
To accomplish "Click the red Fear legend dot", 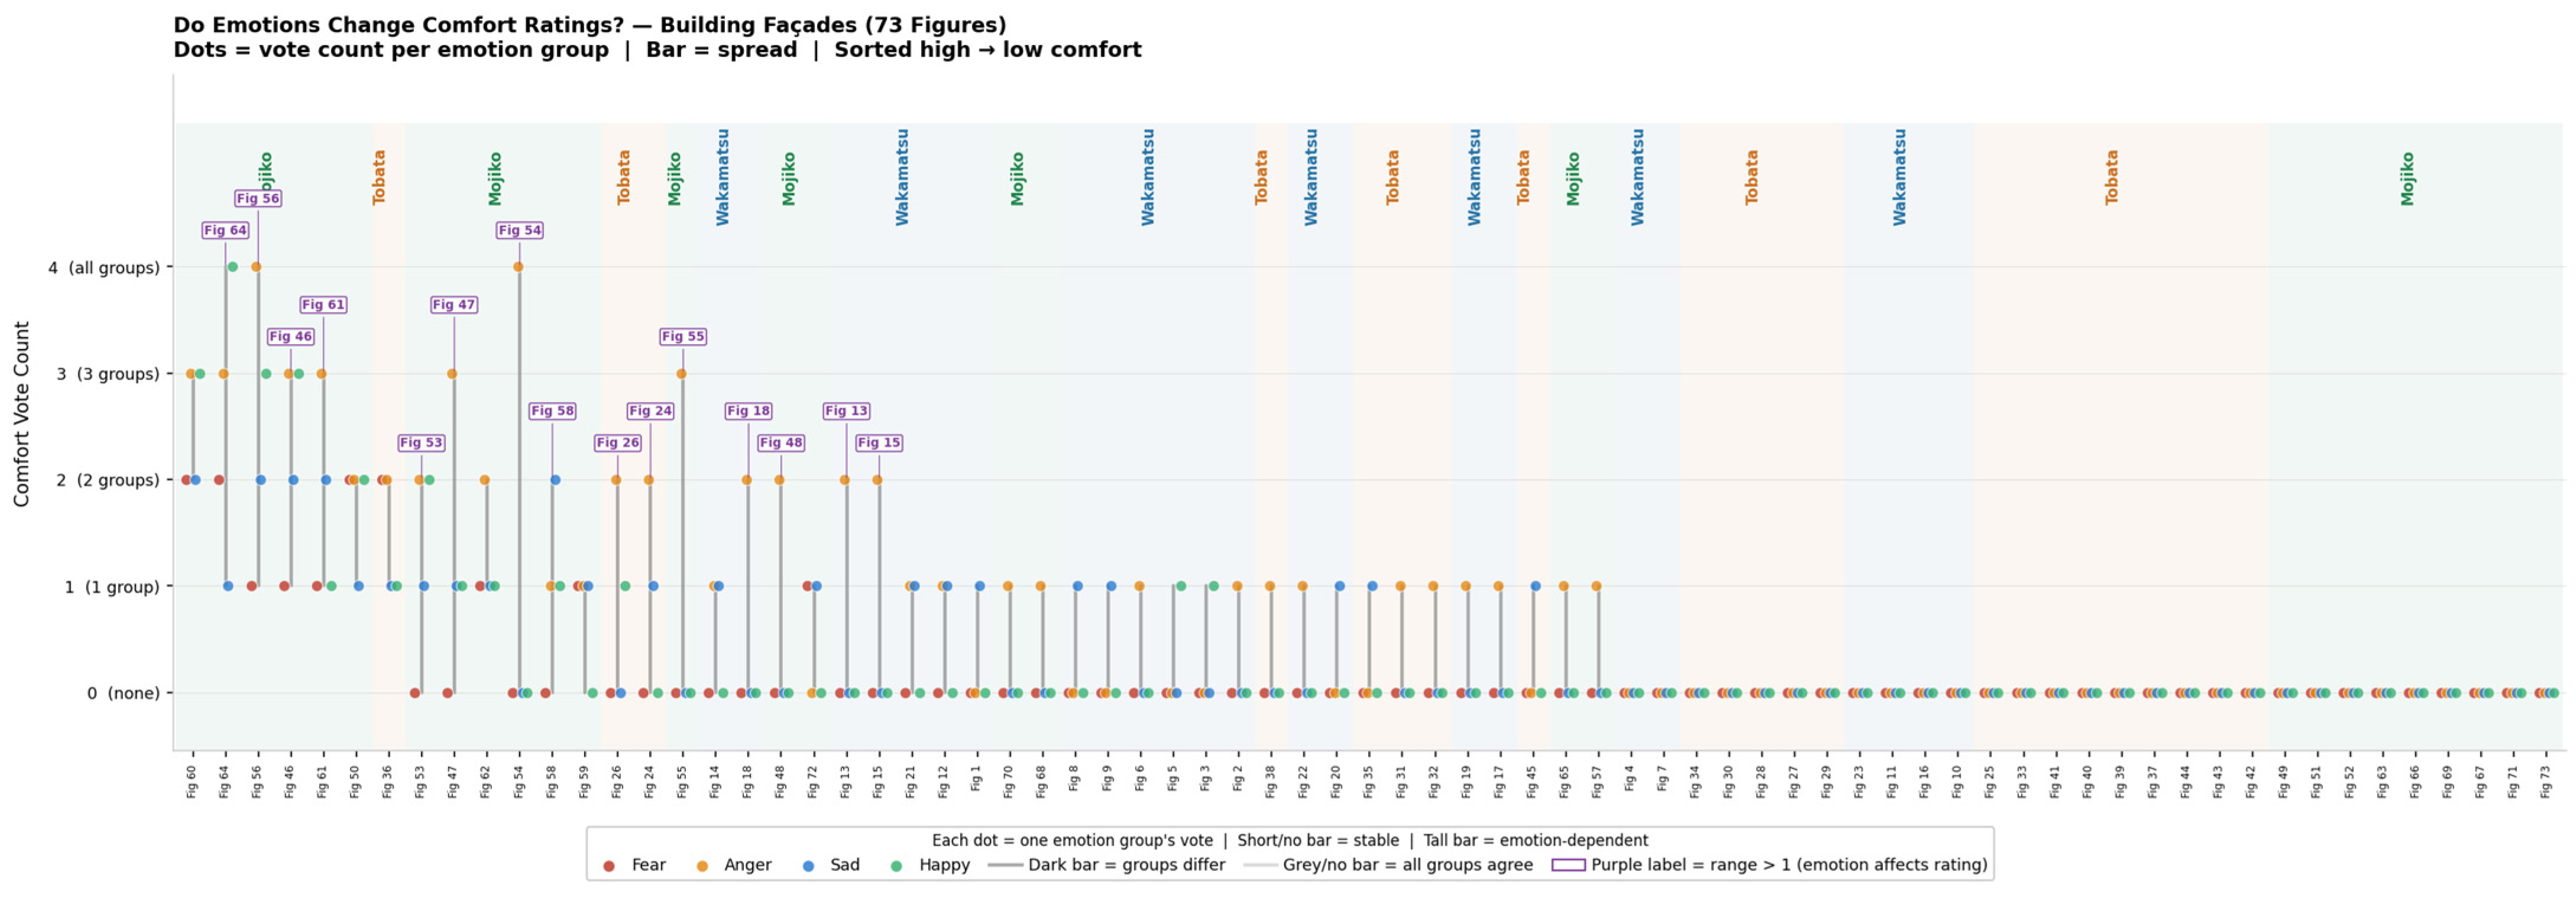I will coord(609,866).
